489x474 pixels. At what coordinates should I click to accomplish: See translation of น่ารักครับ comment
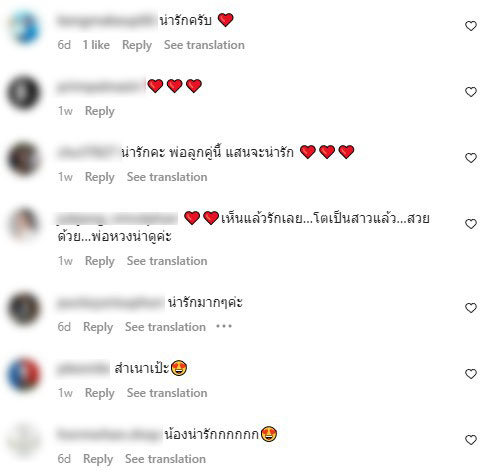pos(204,45)
